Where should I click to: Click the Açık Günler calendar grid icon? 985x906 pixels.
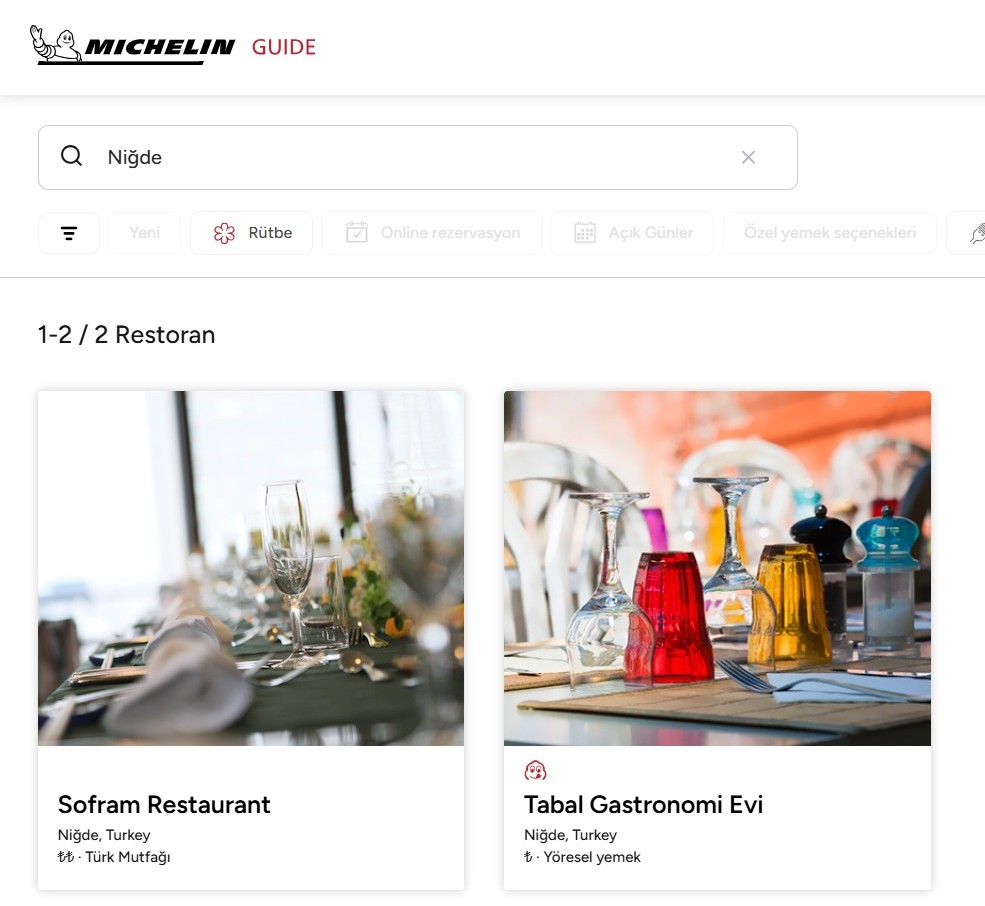(585, 232)
